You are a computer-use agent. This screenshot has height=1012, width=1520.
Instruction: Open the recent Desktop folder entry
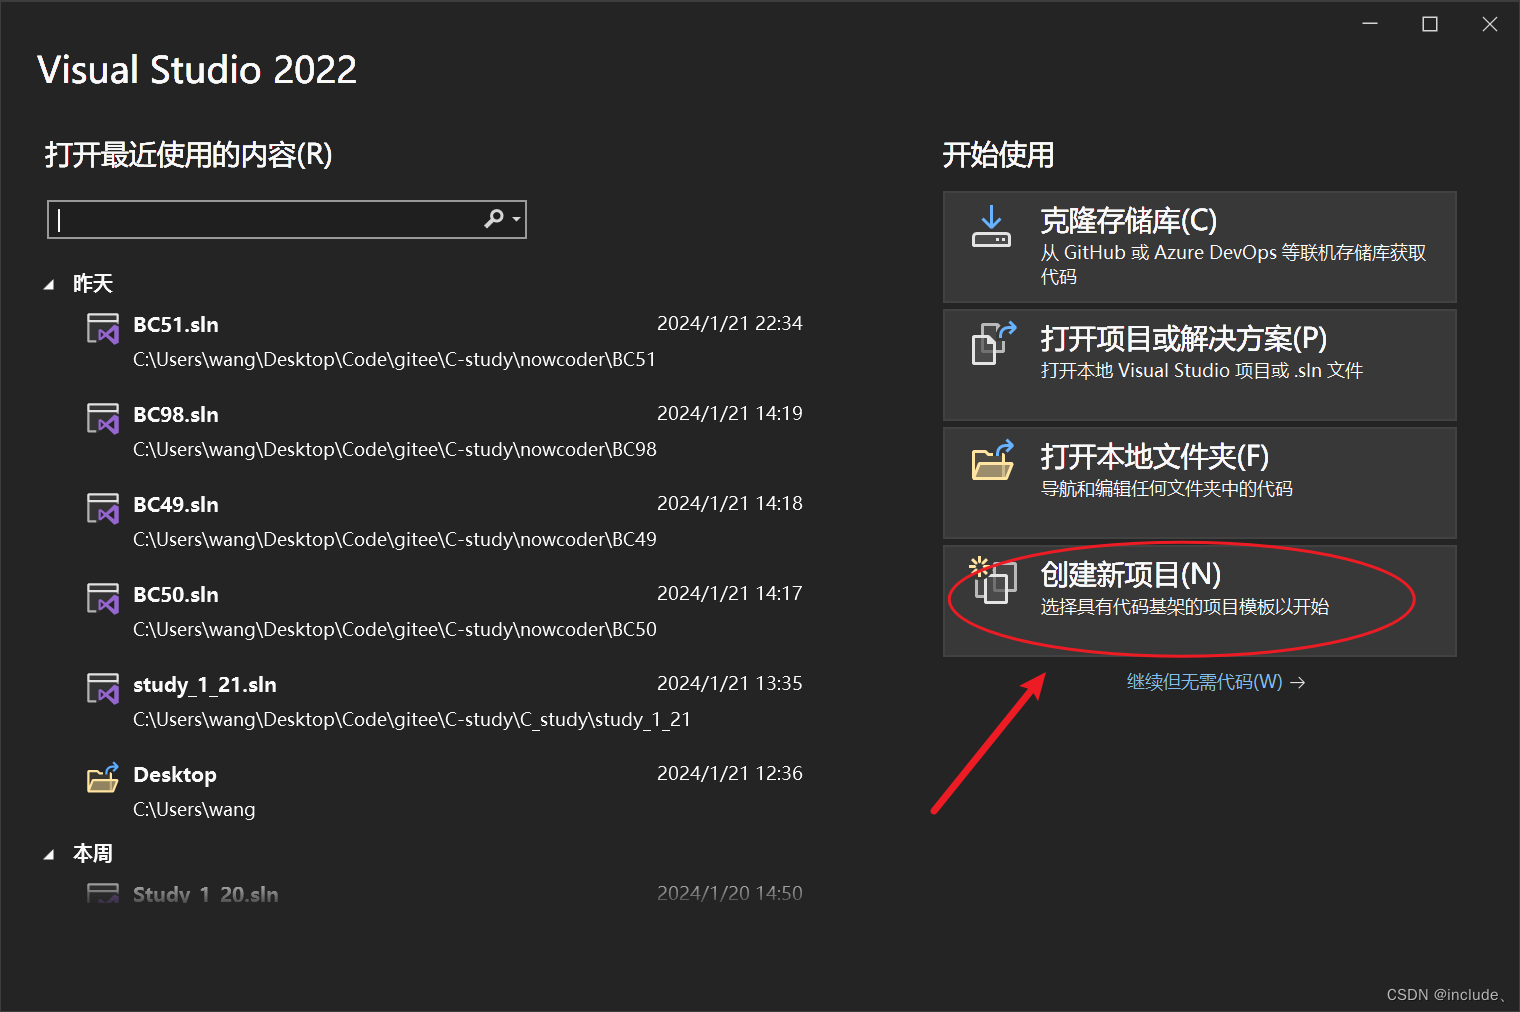tap(445, 791)
